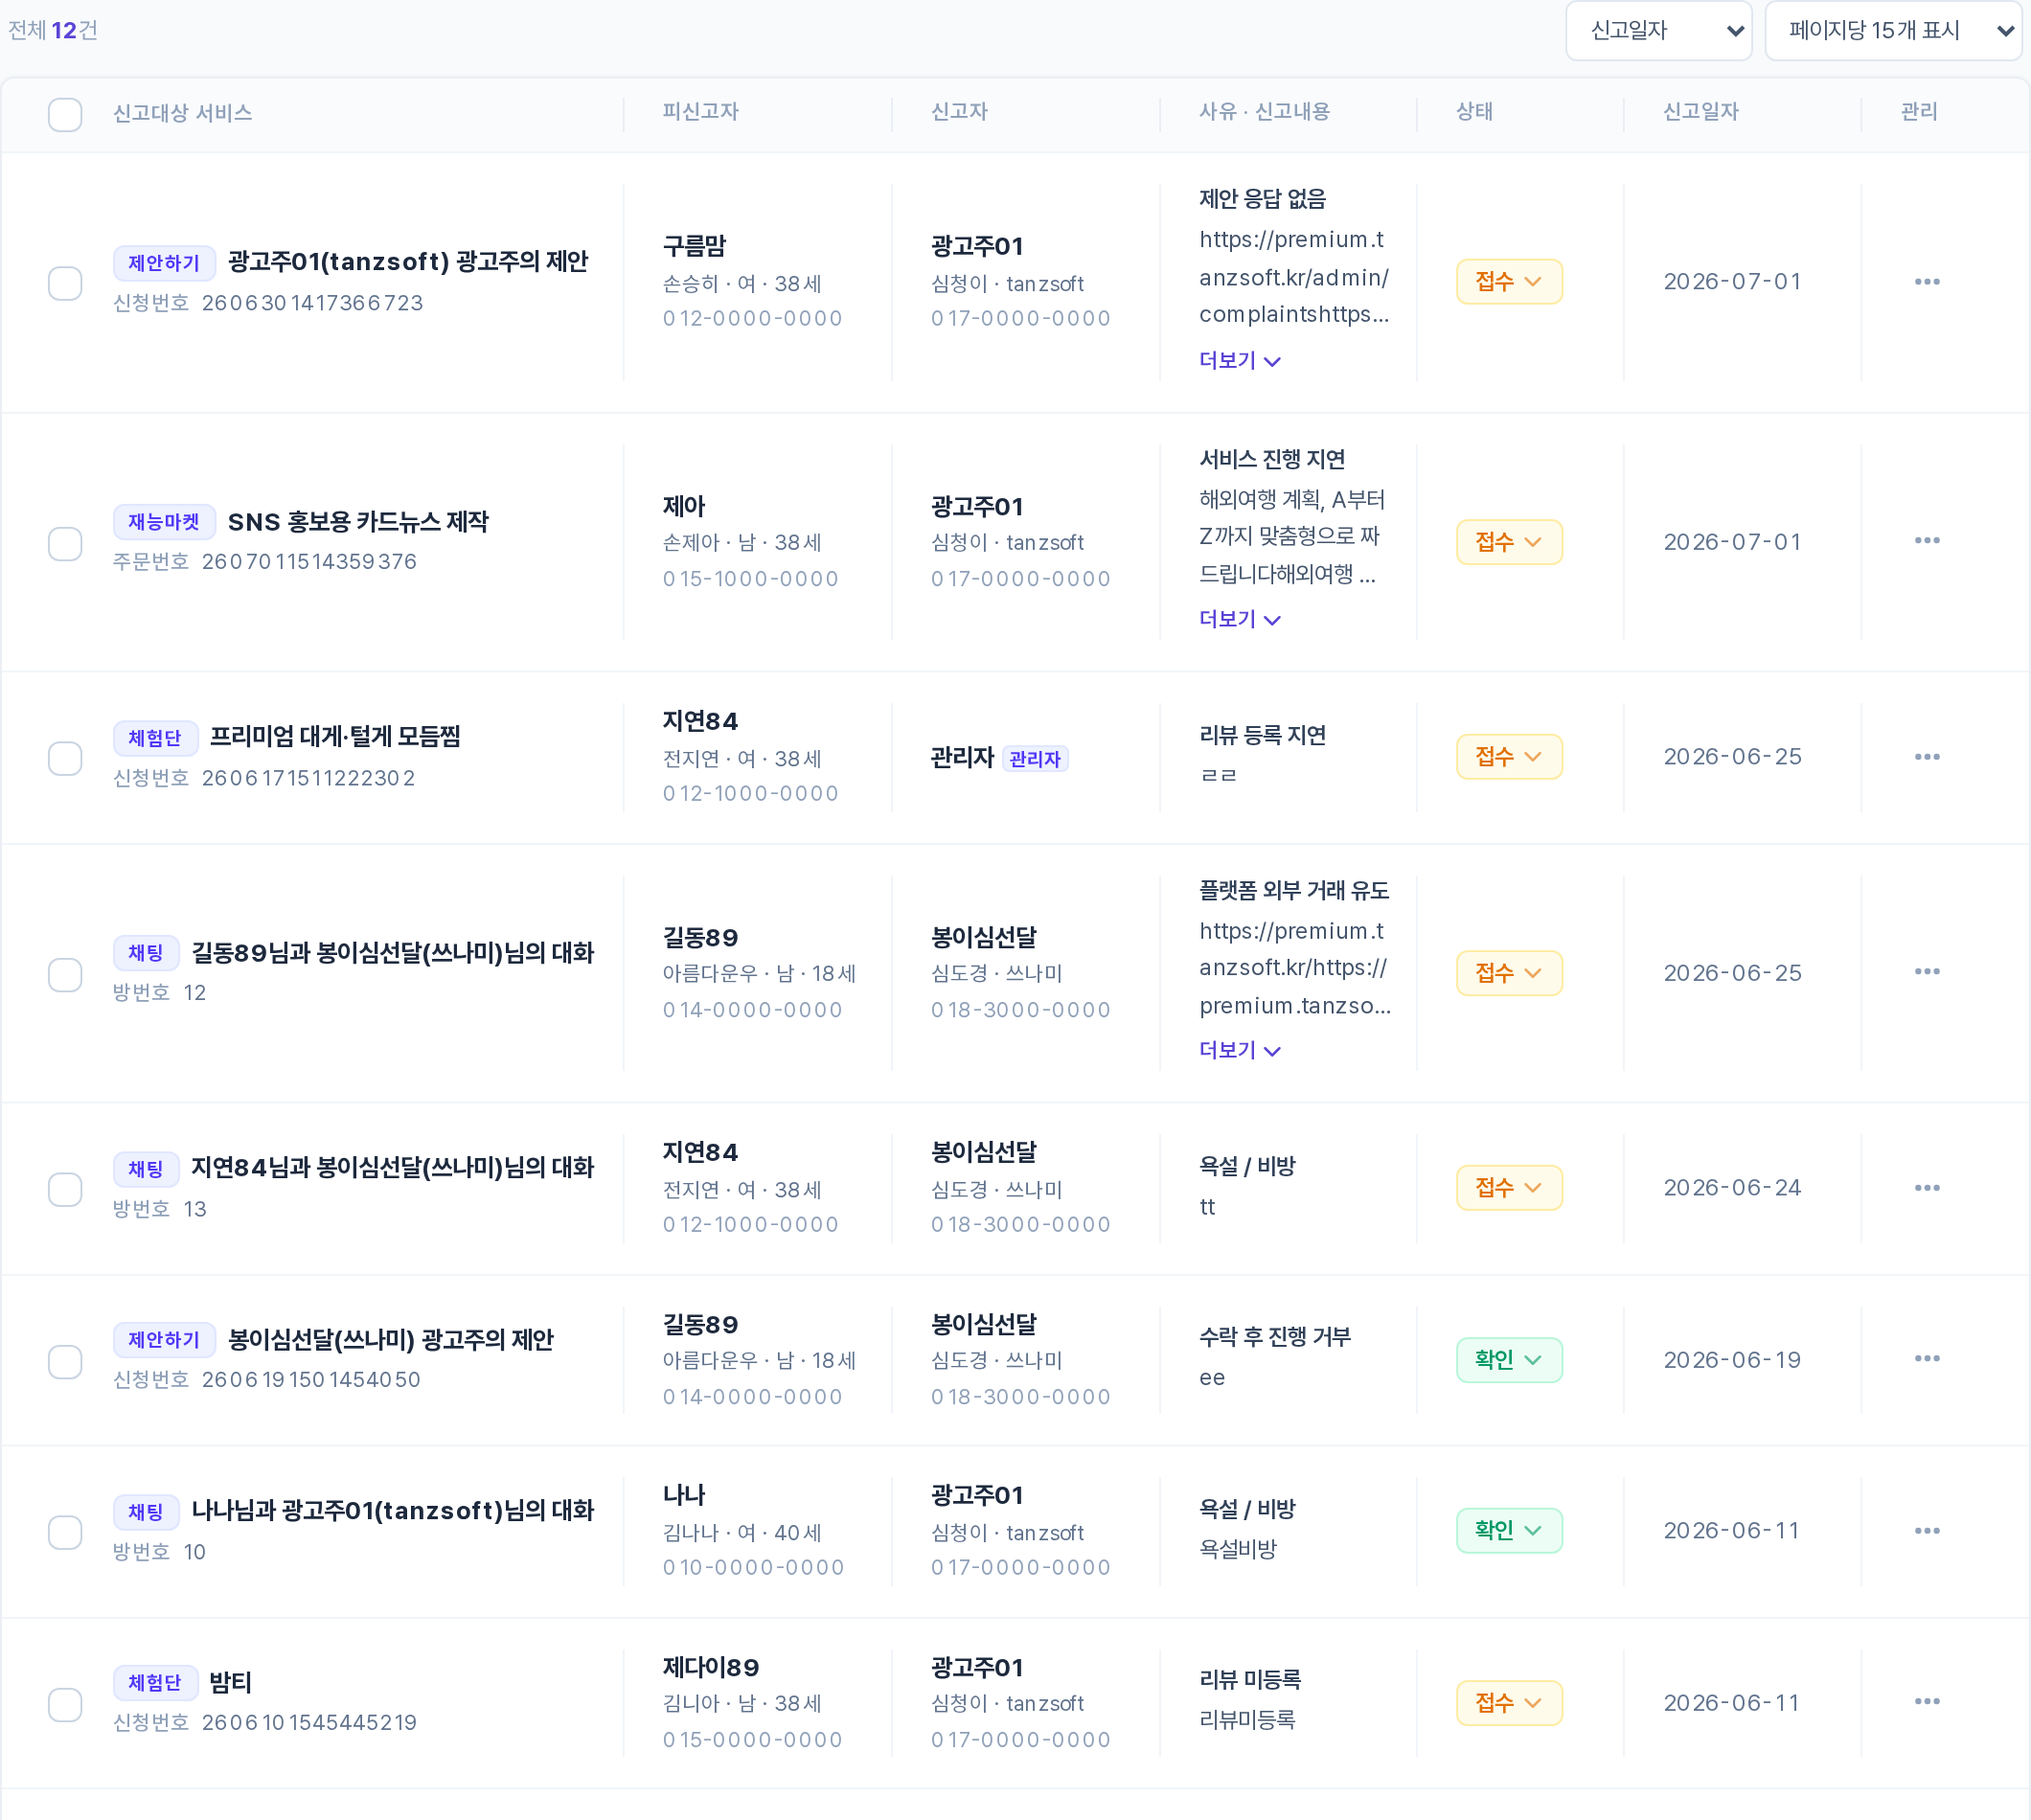Check the SNS 홍보용 카드뉴스 제작 row checkbox

tap(65, 544)
